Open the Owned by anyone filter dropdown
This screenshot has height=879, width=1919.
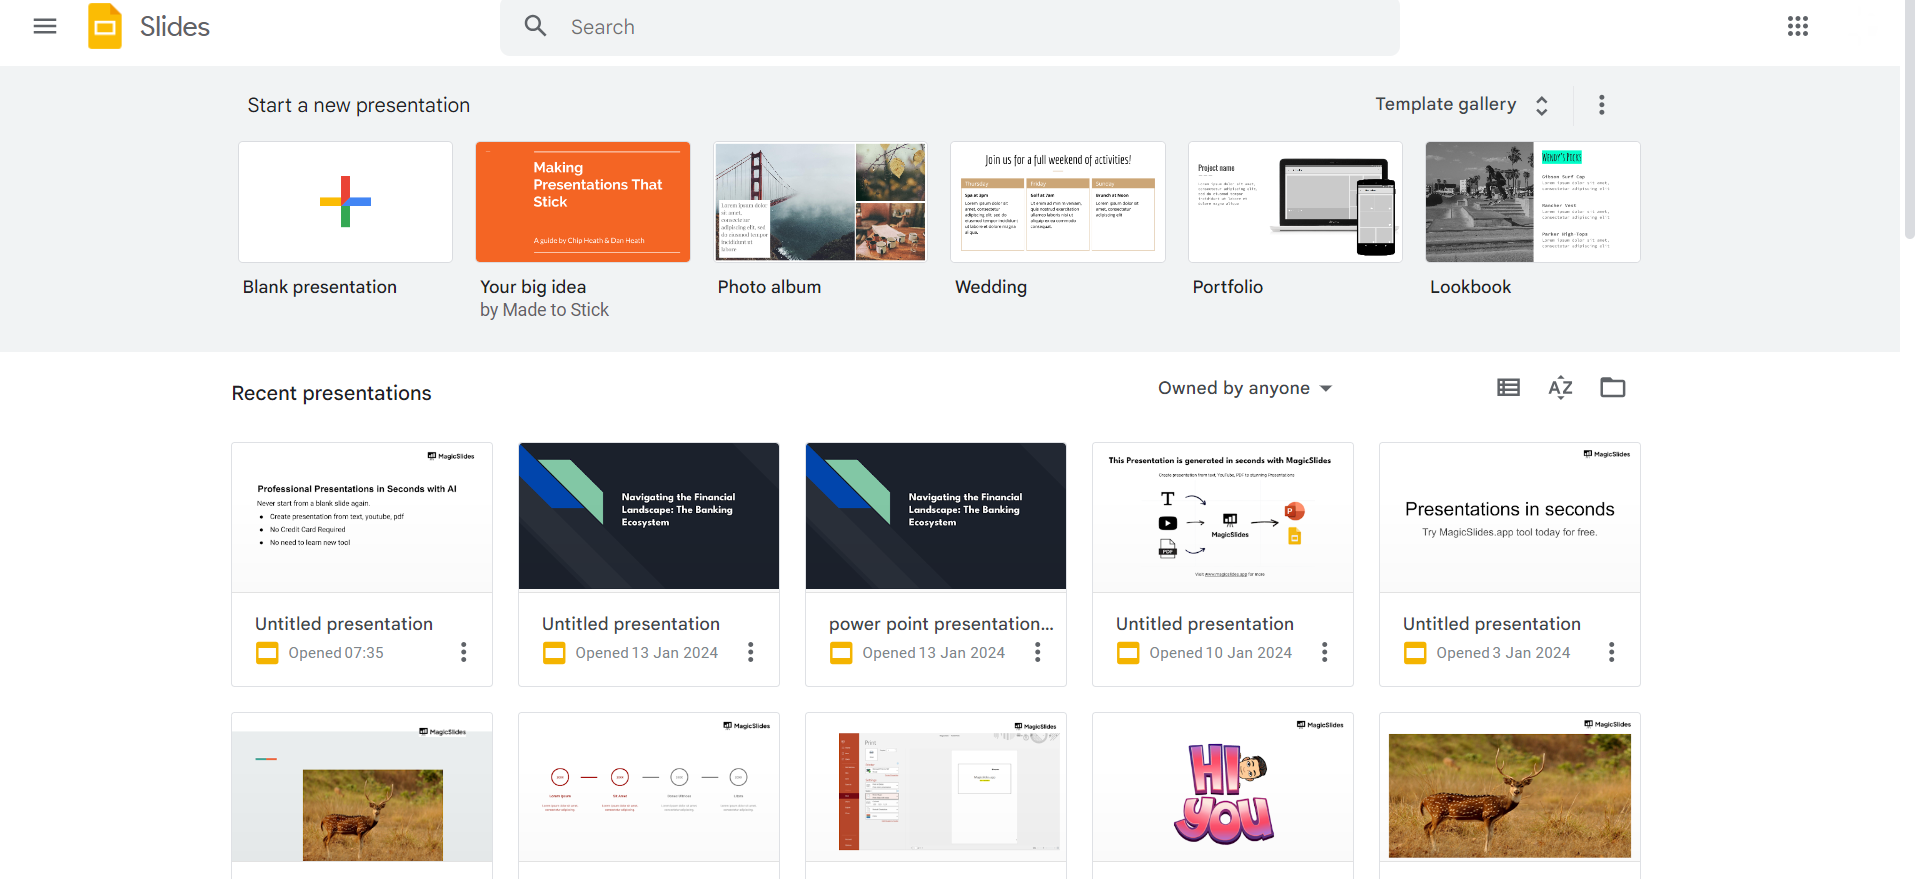pos(1245,388)
